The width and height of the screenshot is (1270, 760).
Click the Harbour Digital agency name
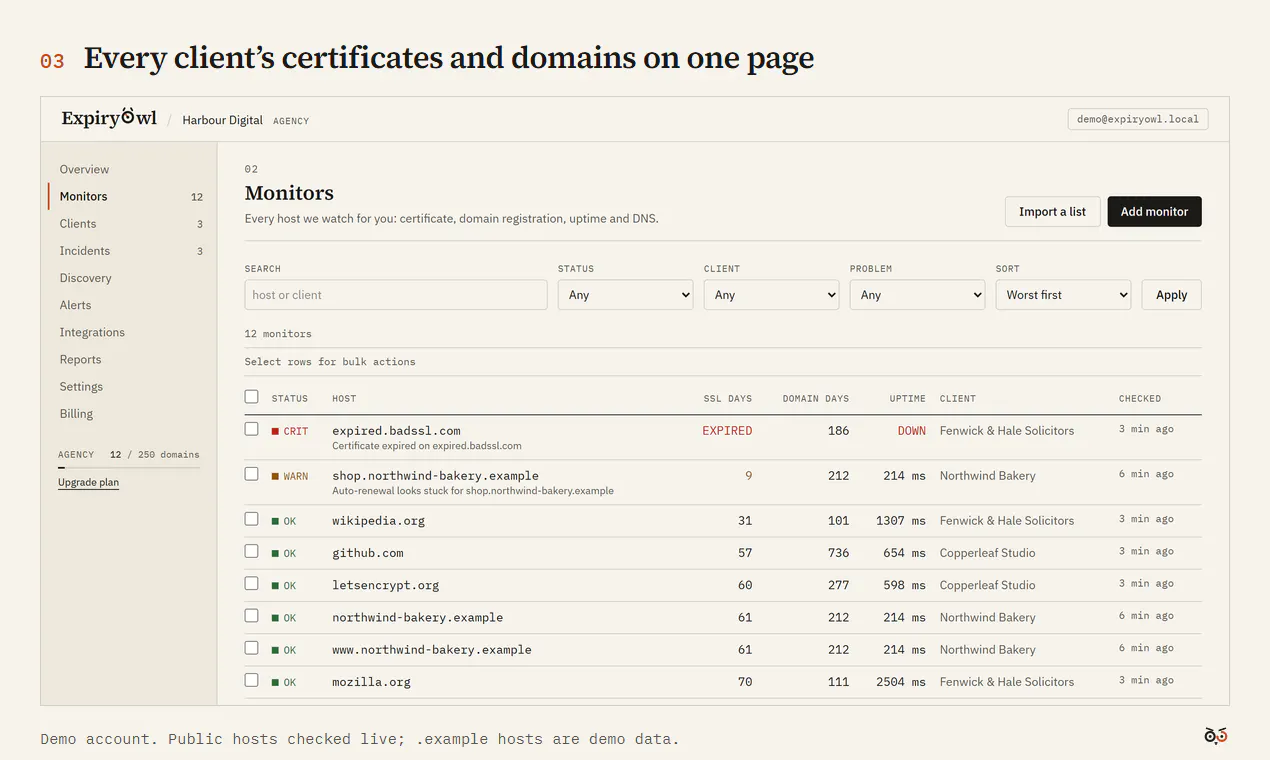pos(222,120)
